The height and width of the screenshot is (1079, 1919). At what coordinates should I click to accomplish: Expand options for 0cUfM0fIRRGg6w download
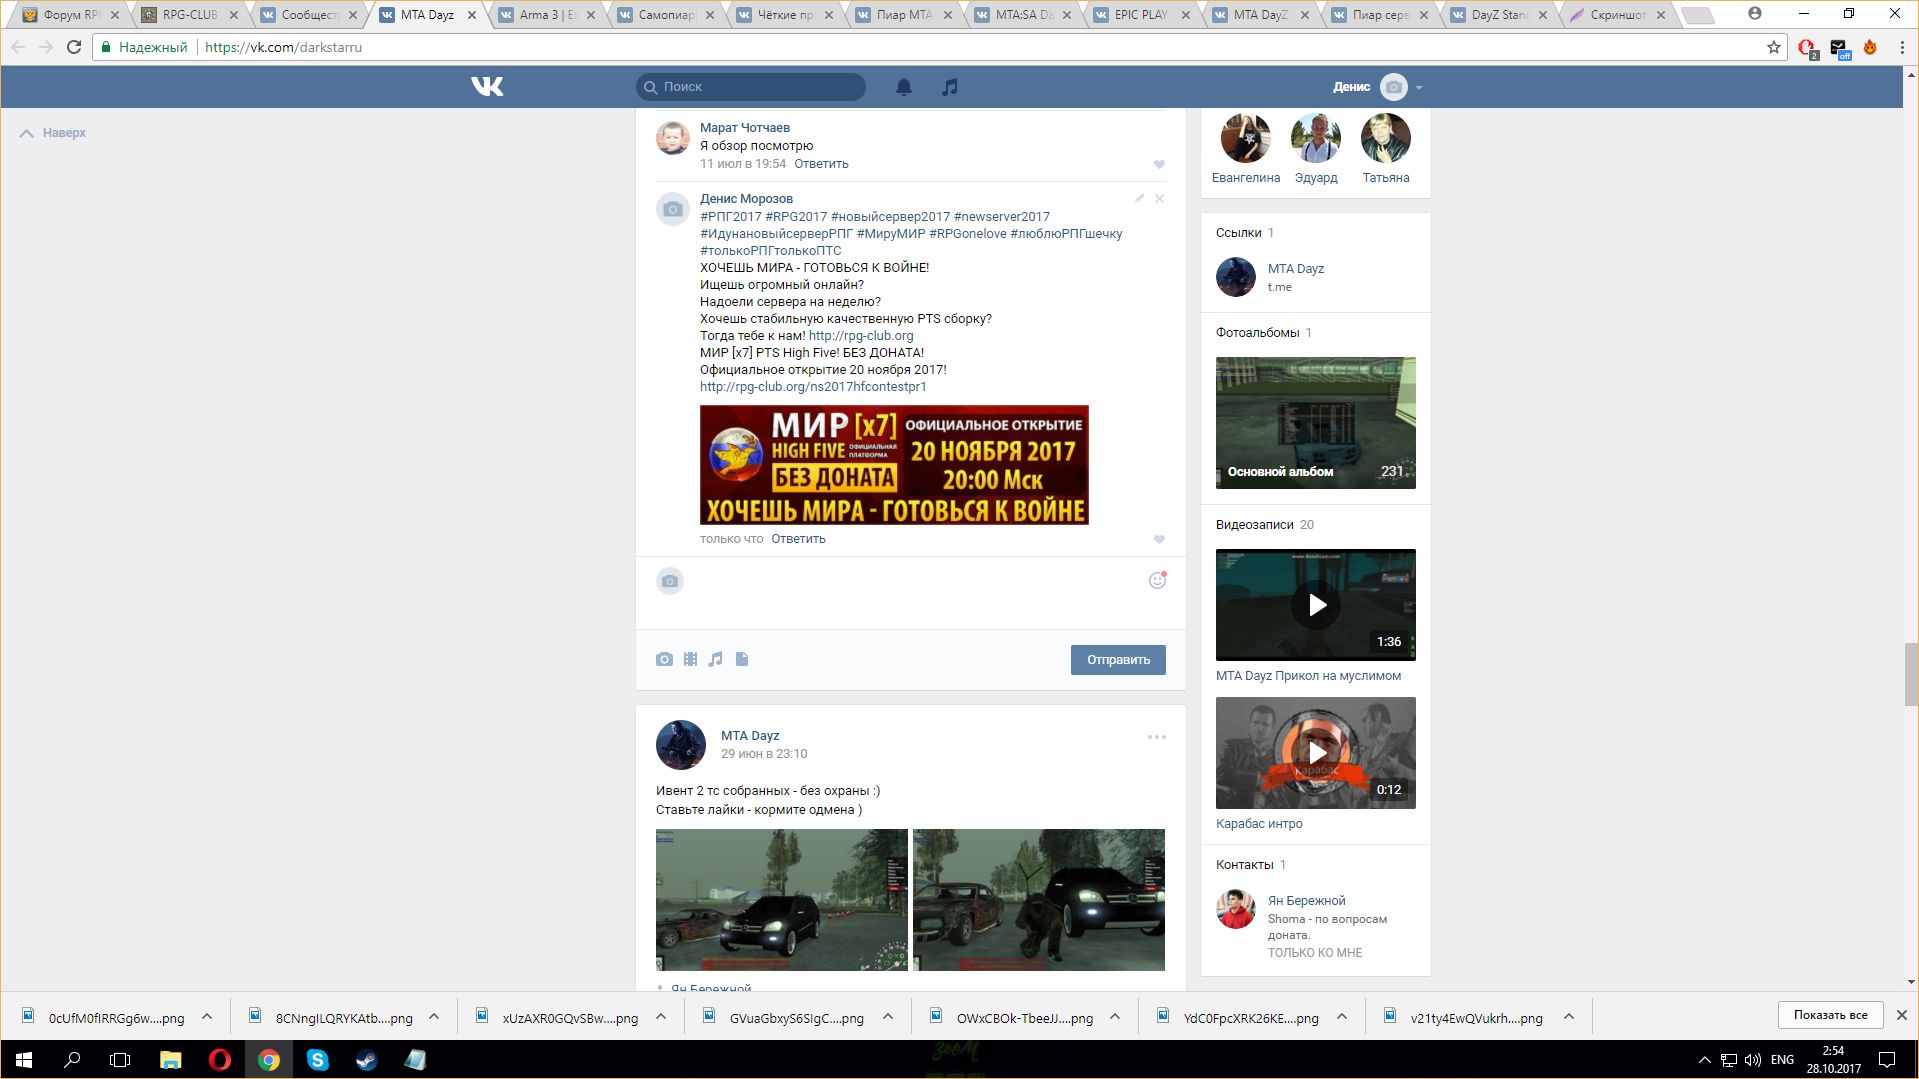(x=207, y=1017)
